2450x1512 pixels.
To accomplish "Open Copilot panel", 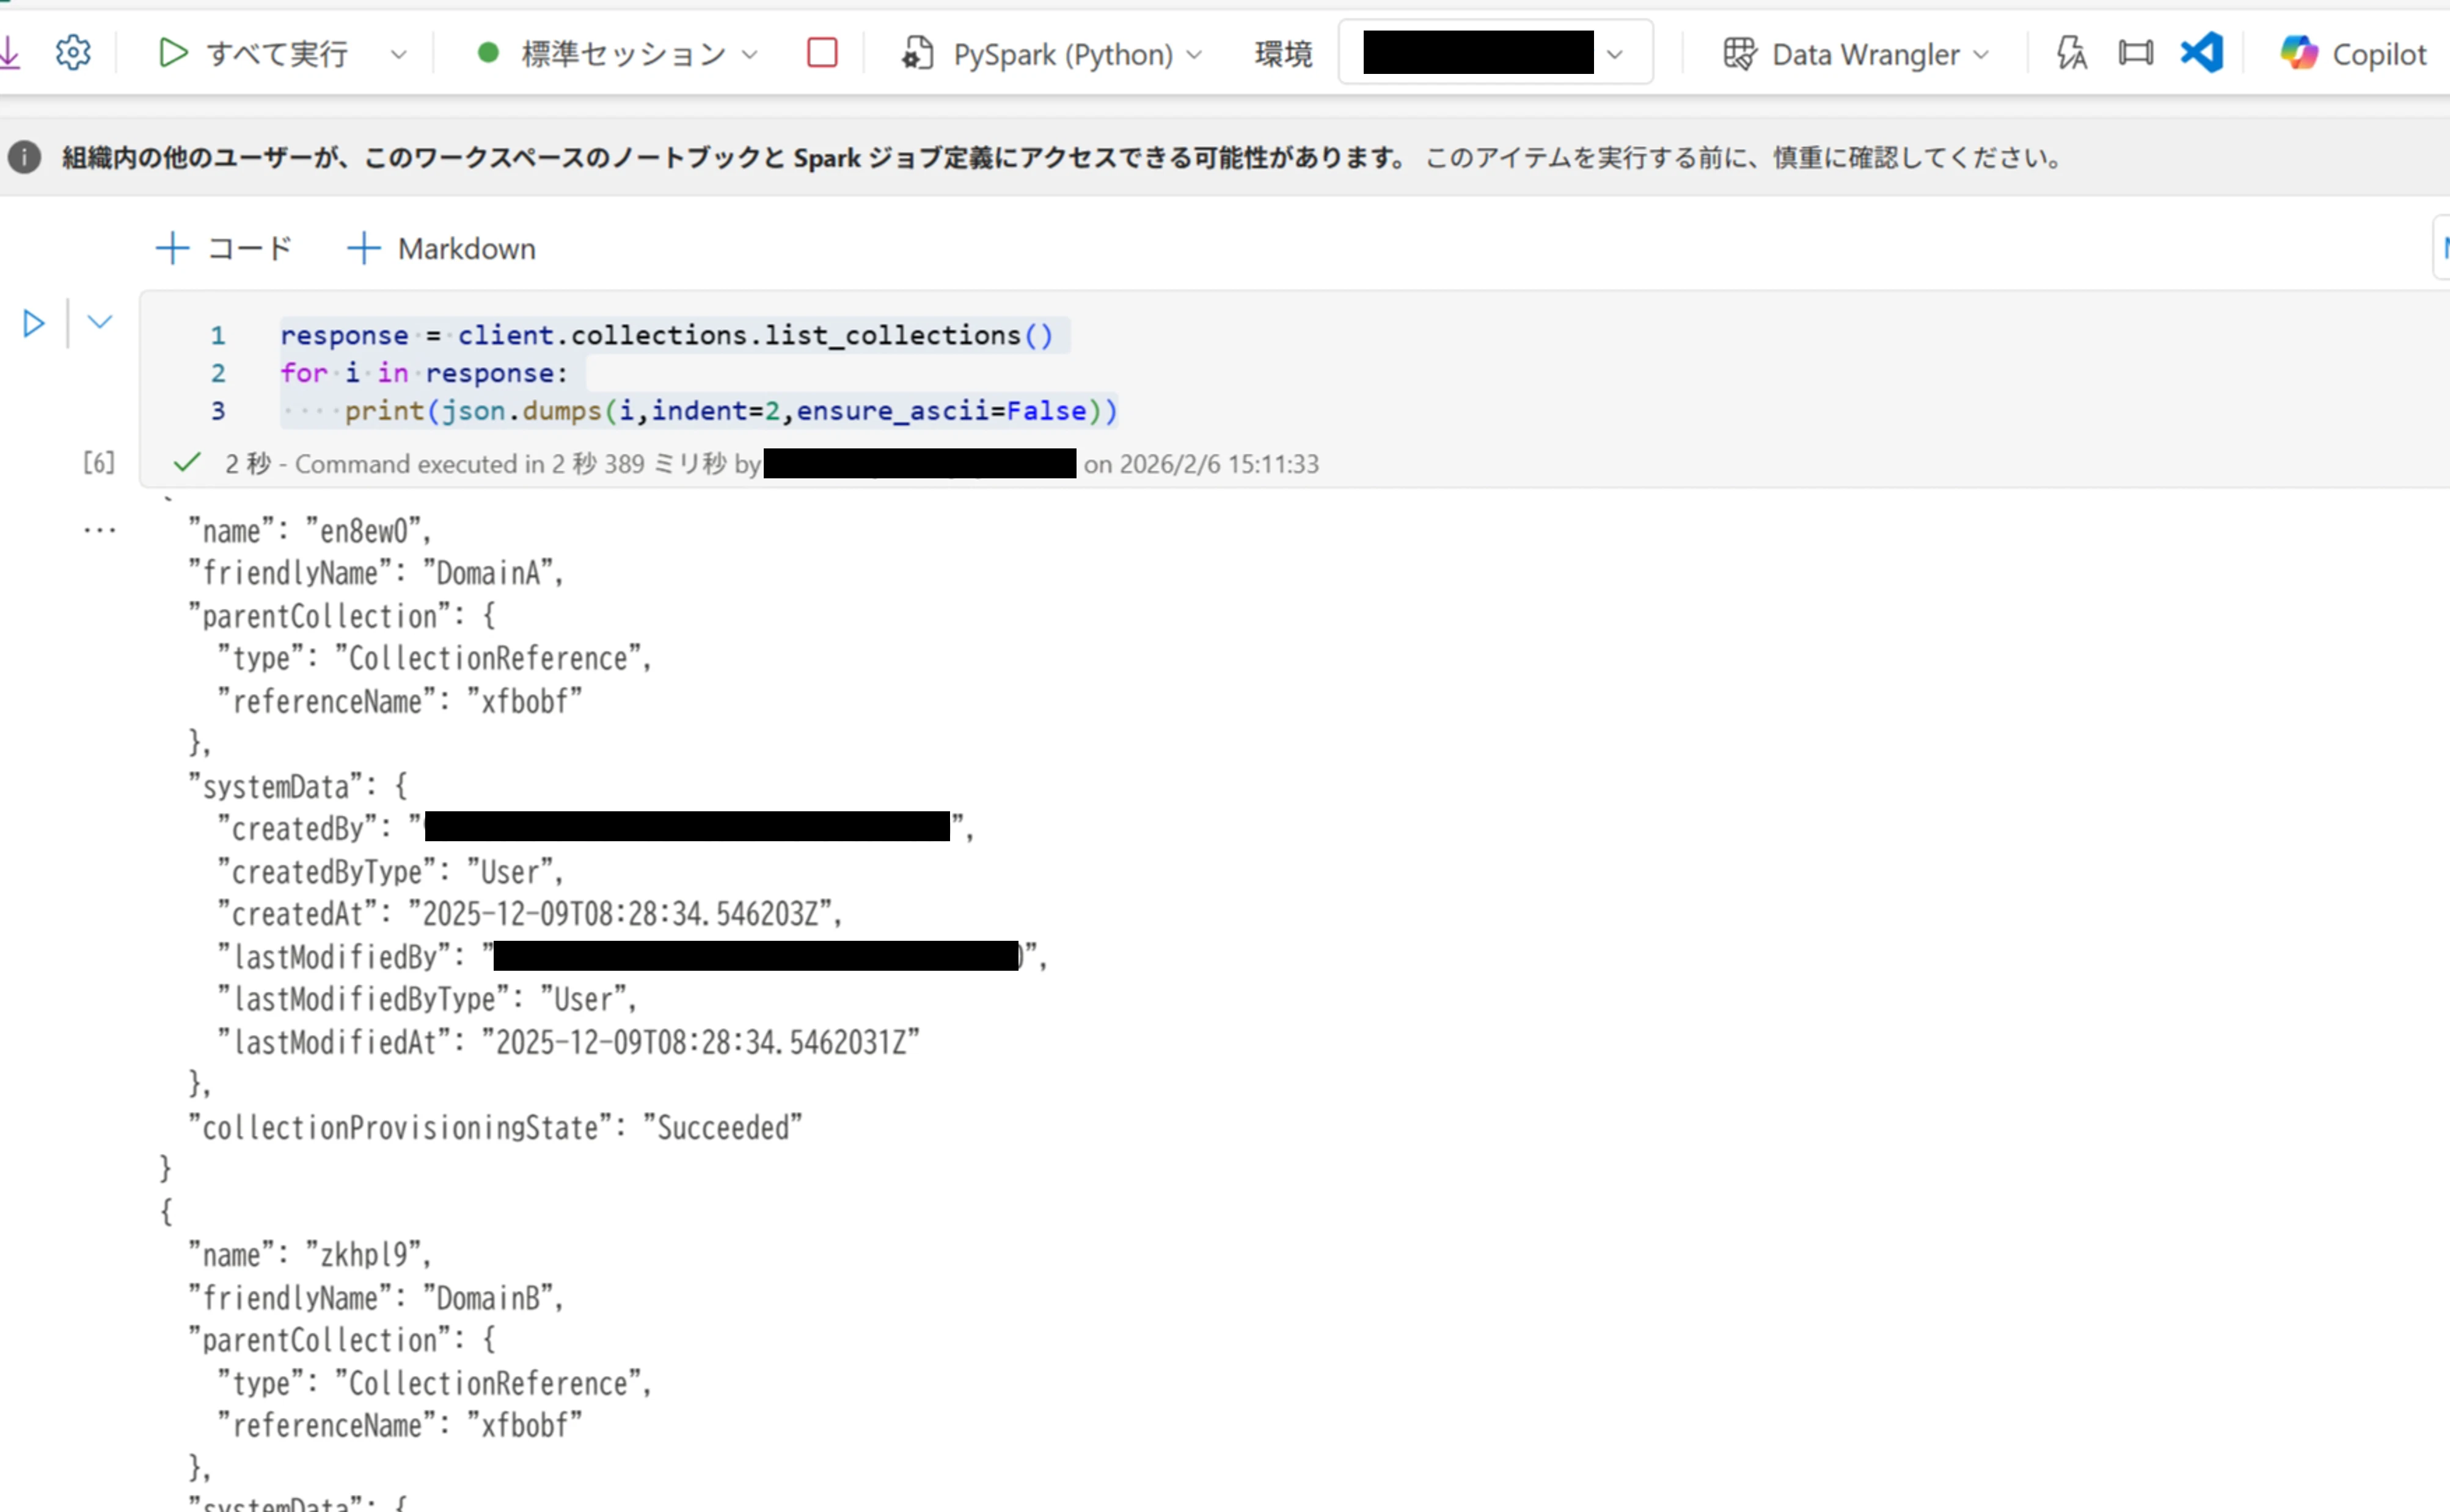I will 2352,53.
